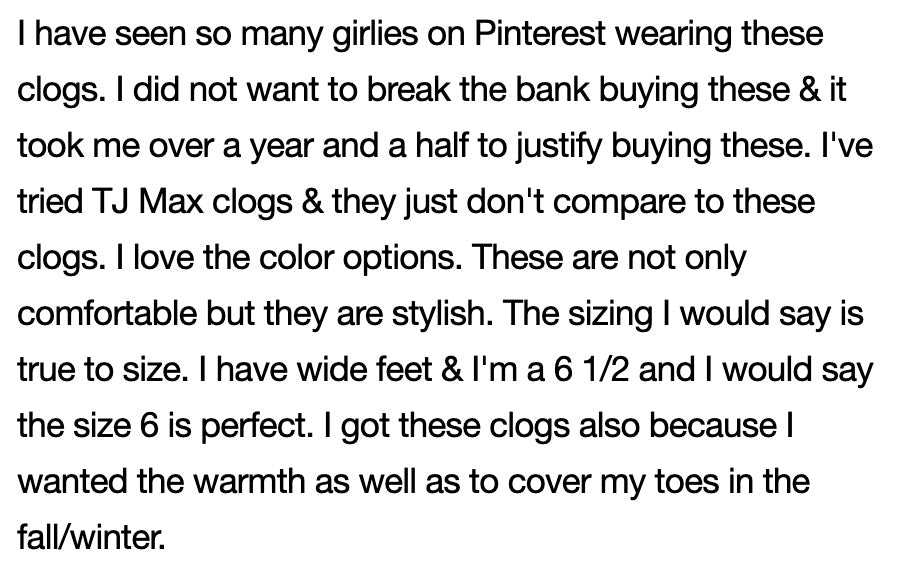This screenshot has width=920, height=582.
Task: Place cursor on the word "stylish"
Action: click(x=436, y=315)
